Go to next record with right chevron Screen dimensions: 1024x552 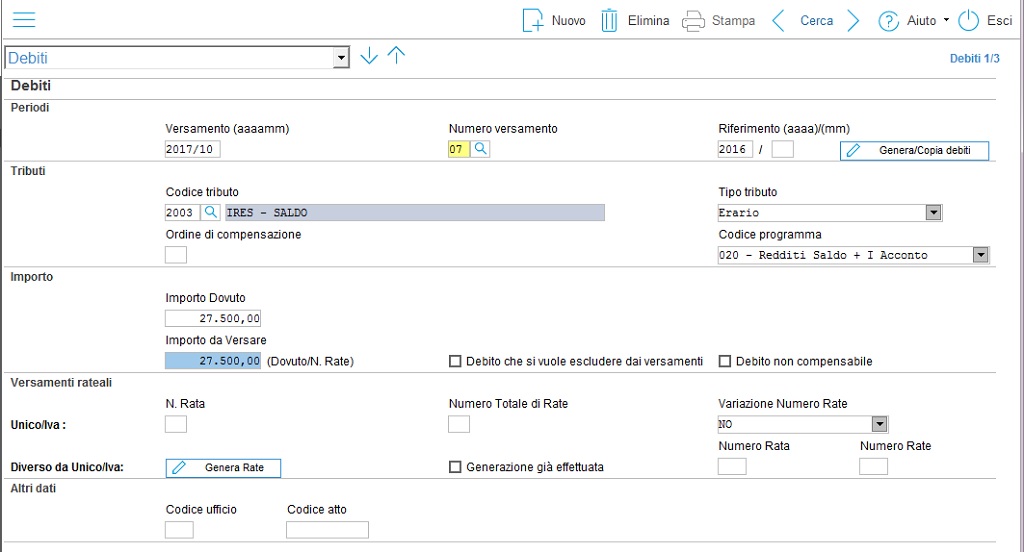click(853, 21)
